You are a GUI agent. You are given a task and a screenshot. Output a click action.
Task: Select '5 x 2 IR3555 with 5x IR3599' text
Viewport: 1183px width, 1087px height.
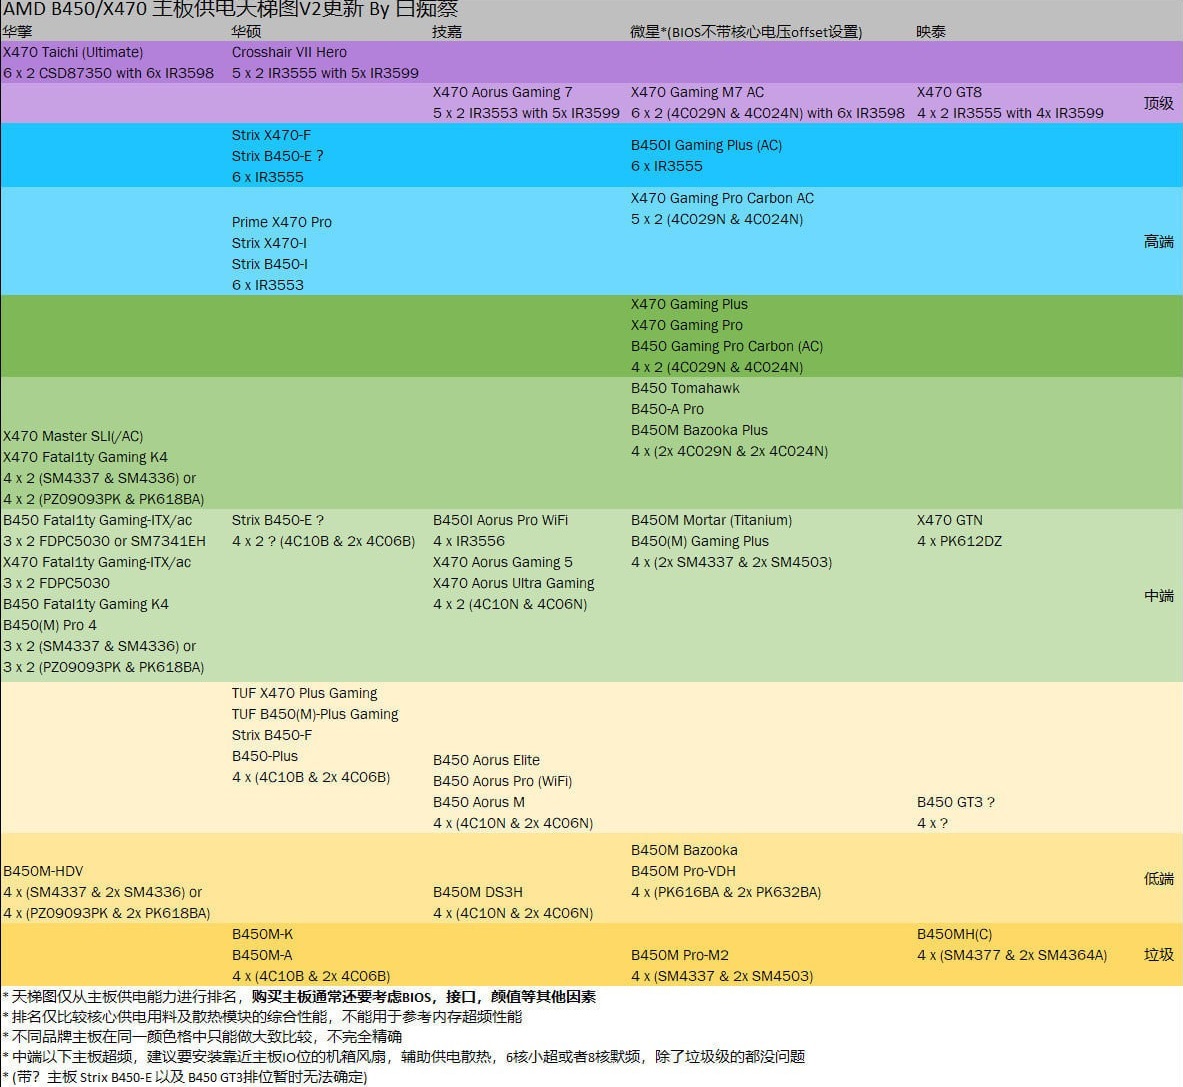click(325, 73)
